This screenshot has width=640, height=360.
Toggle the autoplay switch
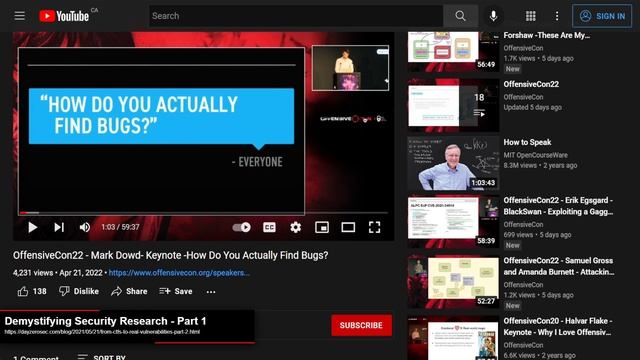(242, 227)
